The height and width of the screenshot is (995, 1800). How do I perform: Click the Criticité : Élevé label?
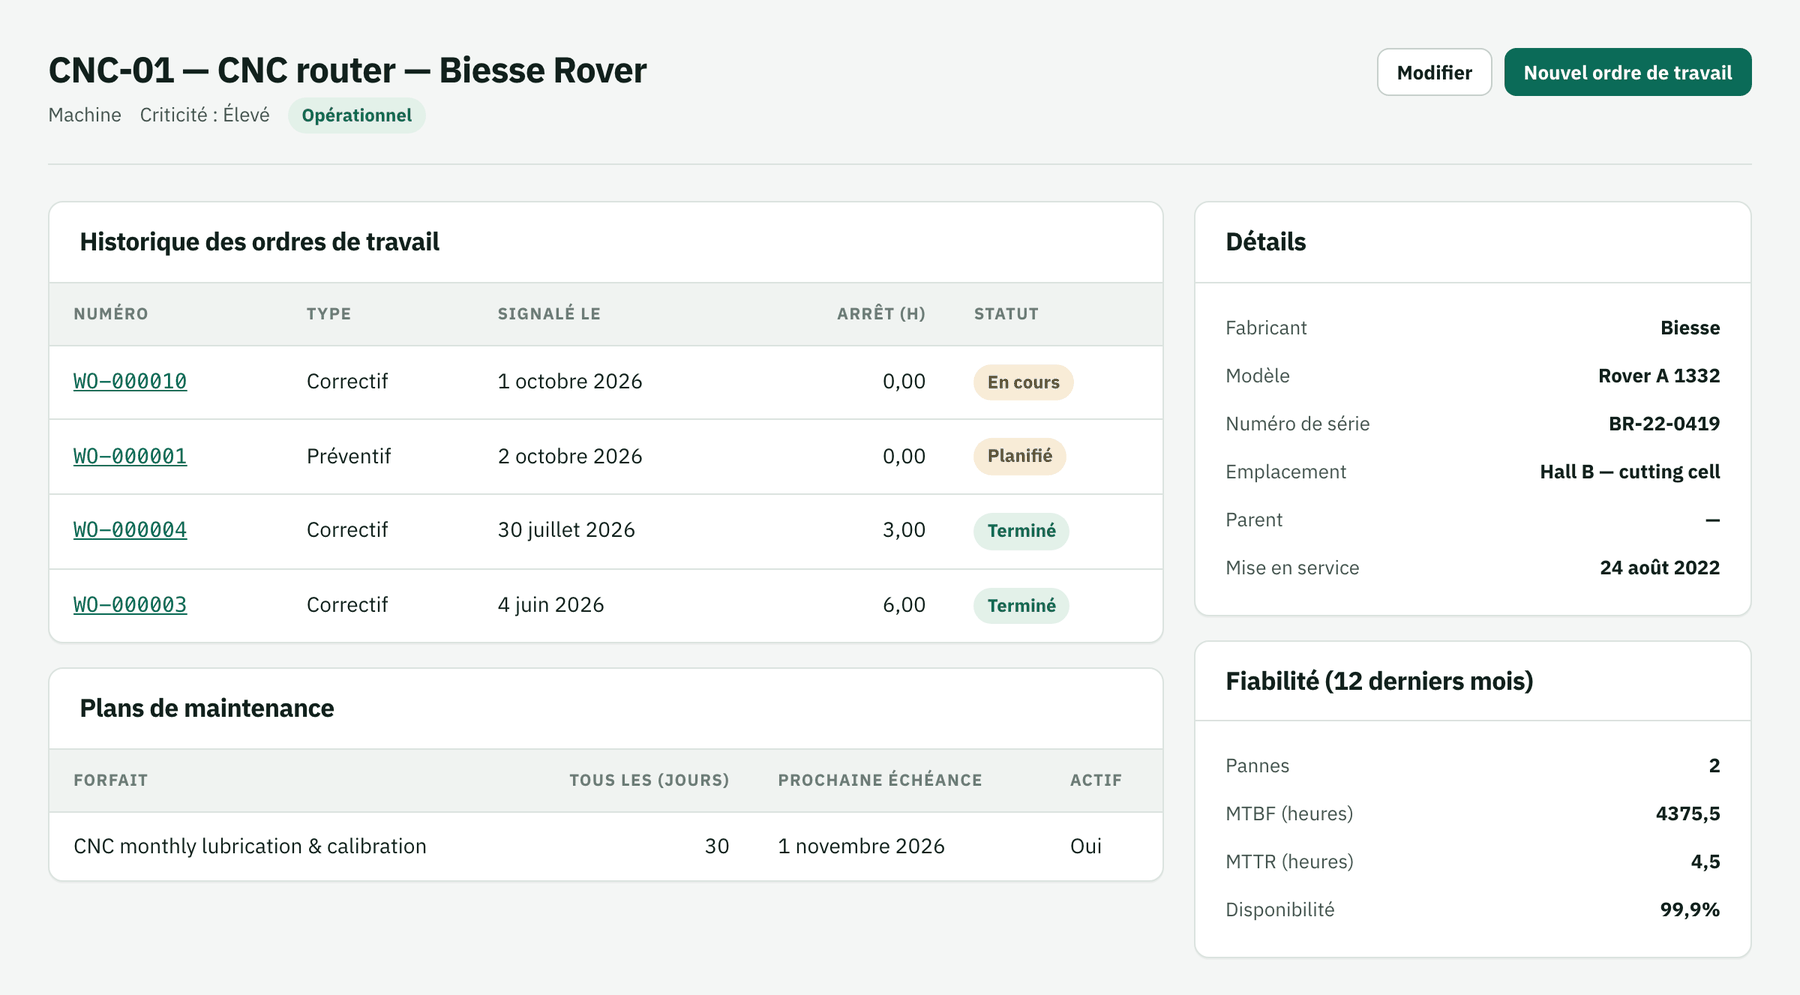click(205, 115)
